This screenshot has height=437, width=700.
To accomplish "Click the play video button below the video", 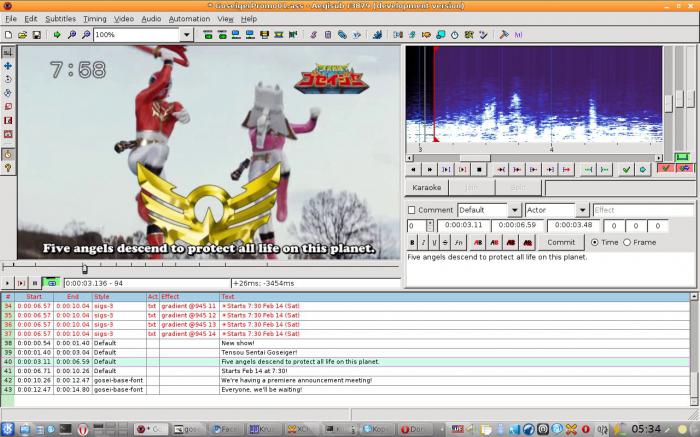I will pos(7,283).
